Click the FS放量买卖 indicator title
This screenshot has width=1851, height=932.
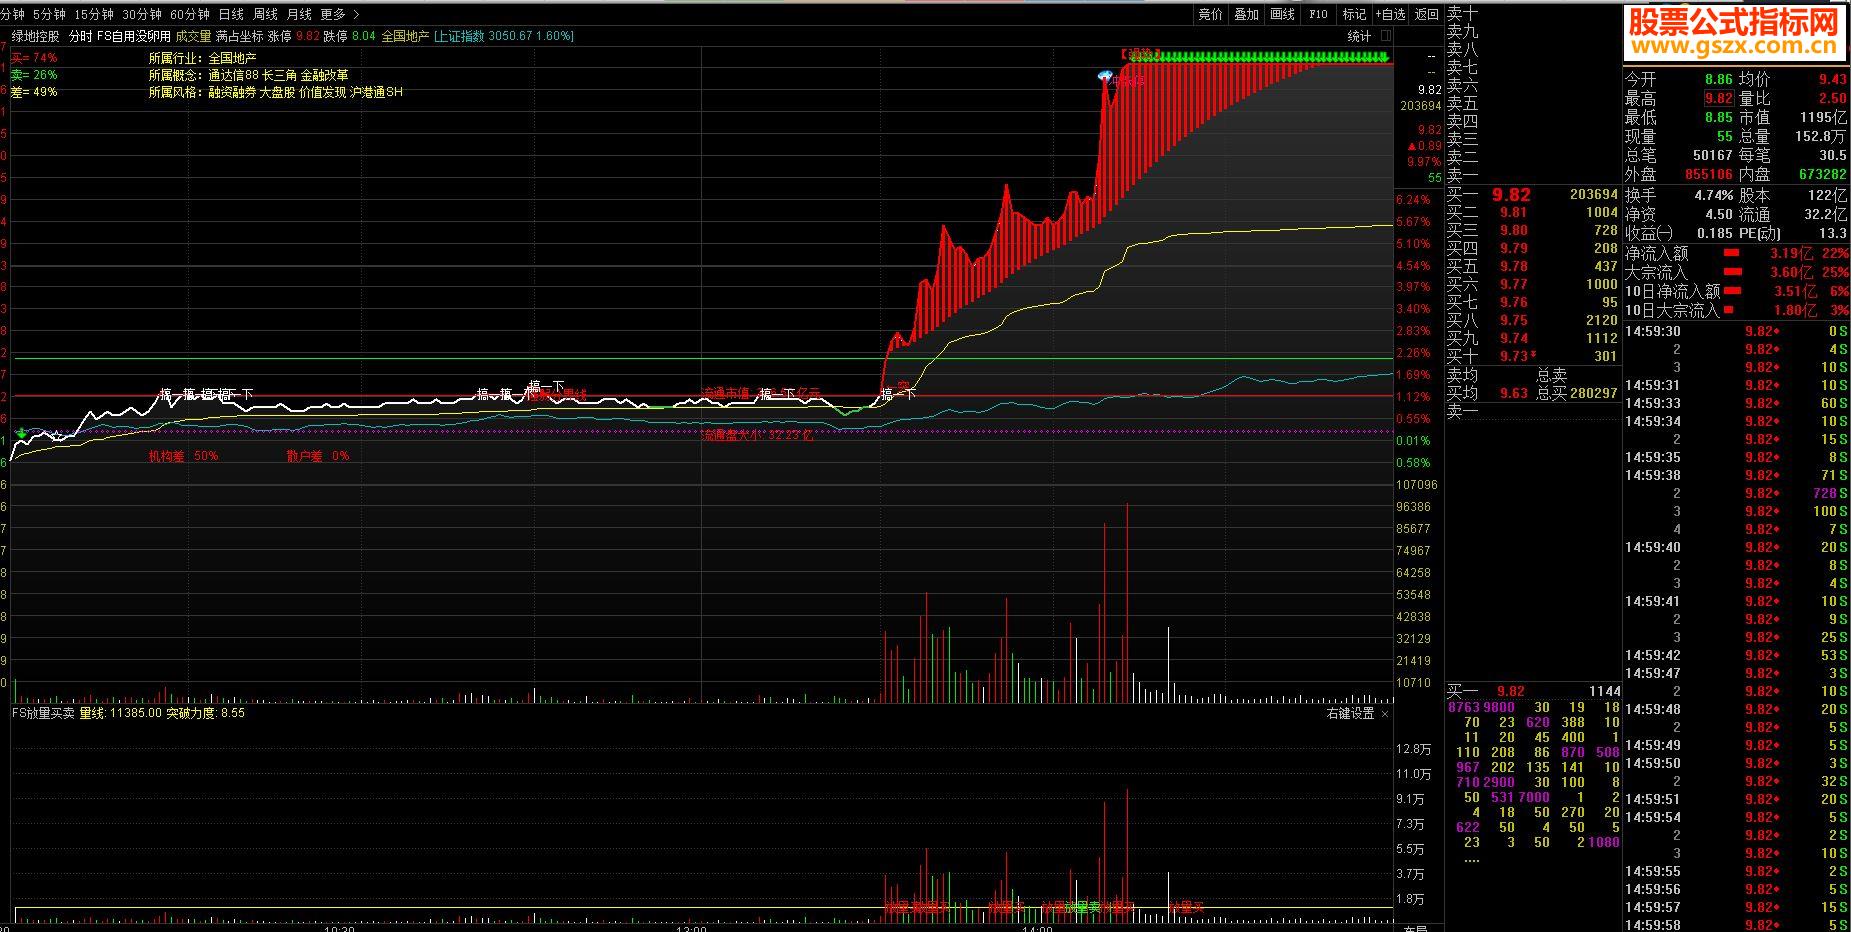[43, 714]
